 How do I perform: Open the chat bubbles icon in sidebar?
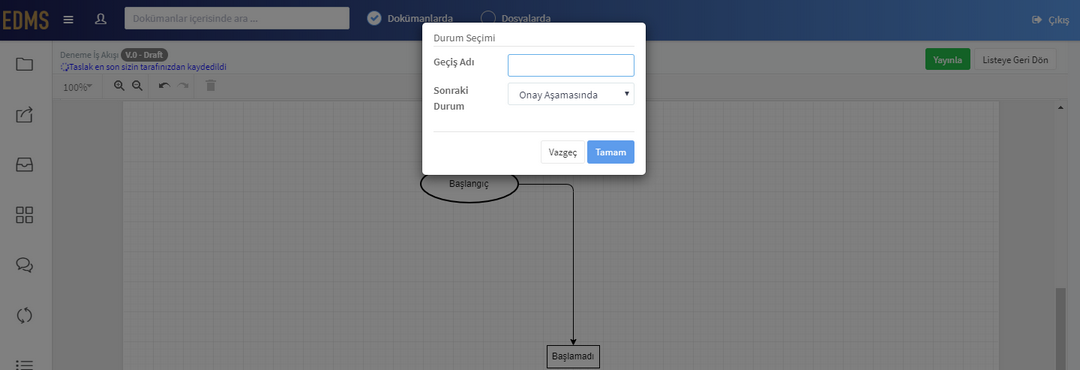25,265
